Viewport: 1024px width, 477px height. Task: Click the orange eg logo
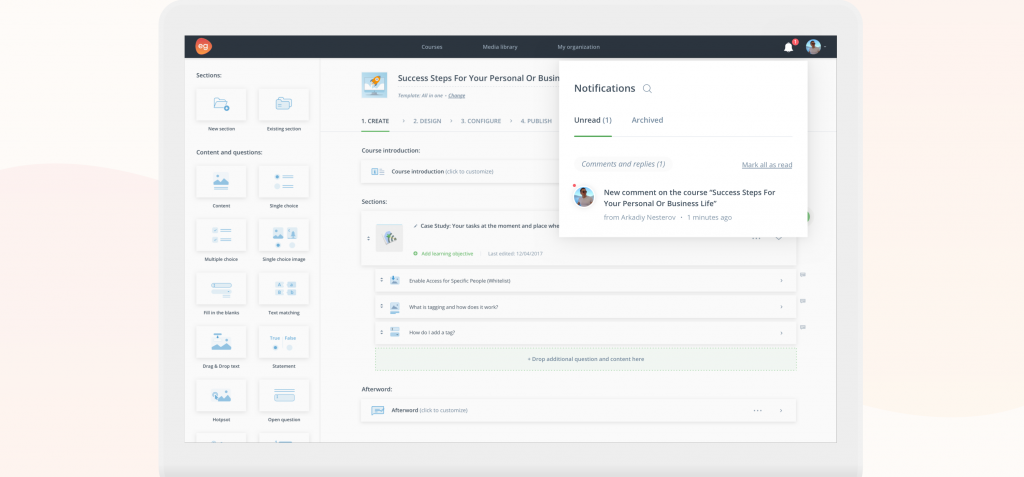[203, 46]
